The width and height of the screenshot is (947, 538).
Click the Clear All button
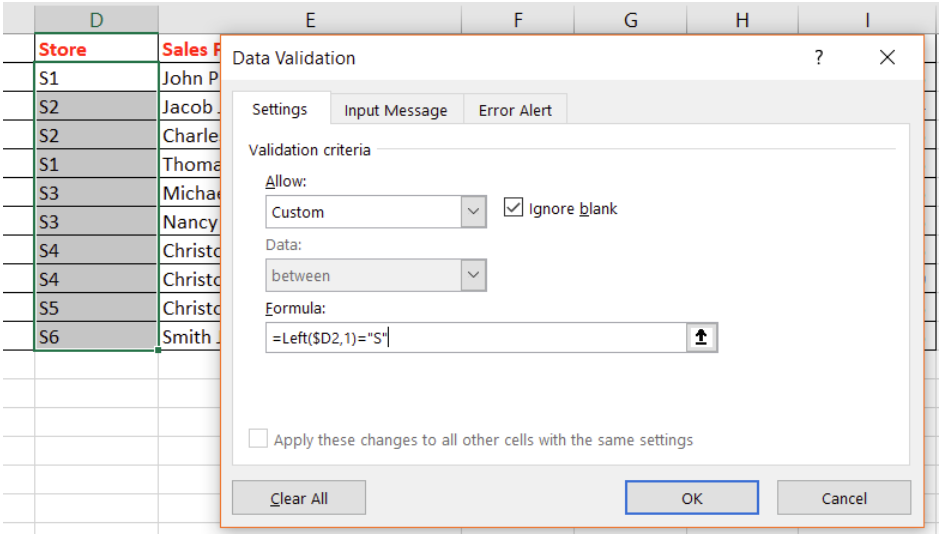click(299, 498)
